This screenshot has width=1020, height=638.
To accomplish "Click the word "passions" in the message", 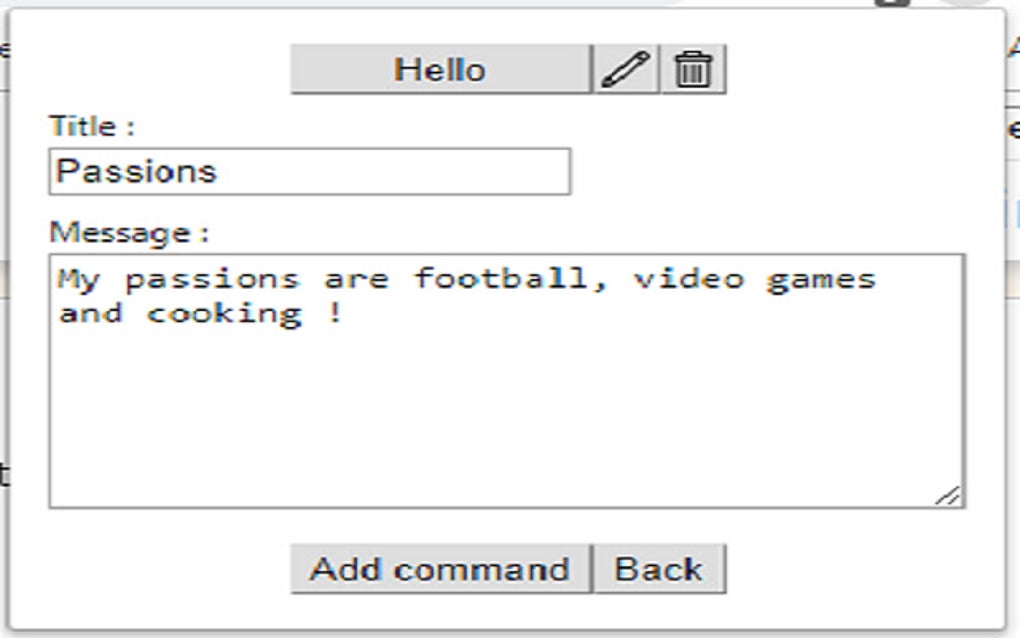I will [x=211, y=278].
